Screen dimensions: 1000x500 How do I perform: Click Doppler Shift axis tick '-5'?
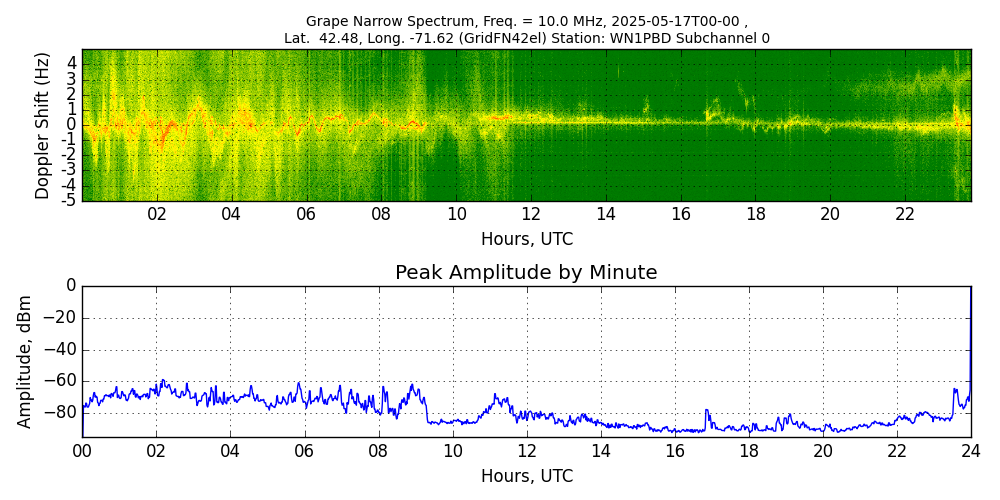(70, 200)
